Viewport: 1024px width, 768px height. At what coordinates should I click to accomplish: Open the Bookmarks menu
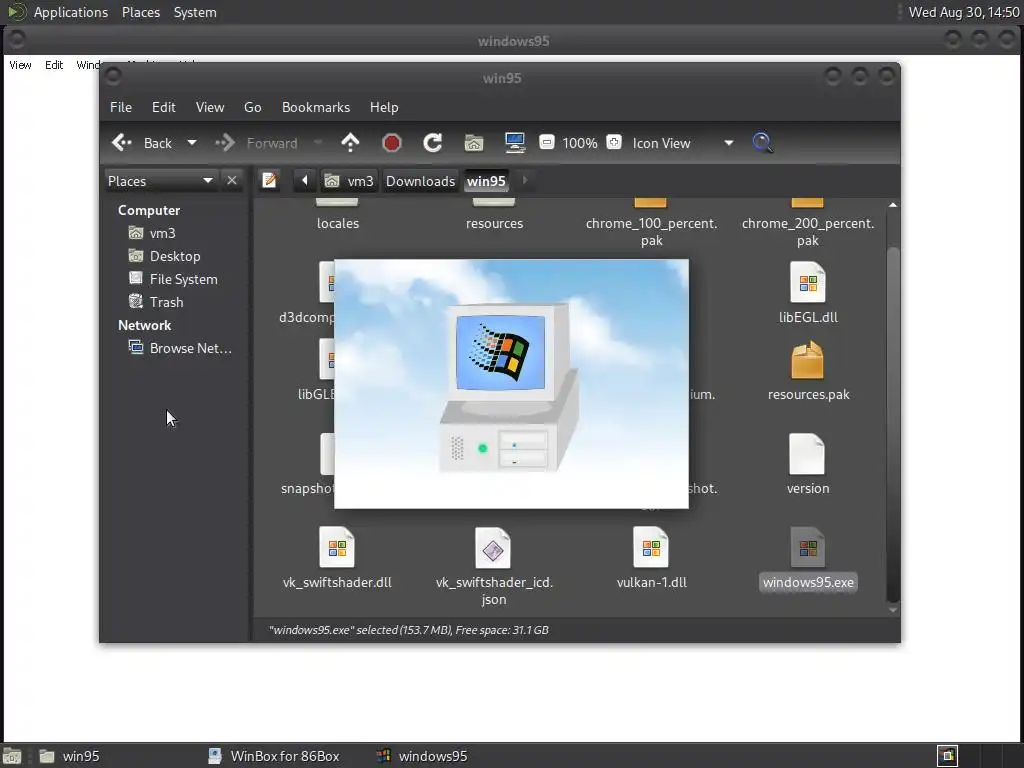coord(315,107)
